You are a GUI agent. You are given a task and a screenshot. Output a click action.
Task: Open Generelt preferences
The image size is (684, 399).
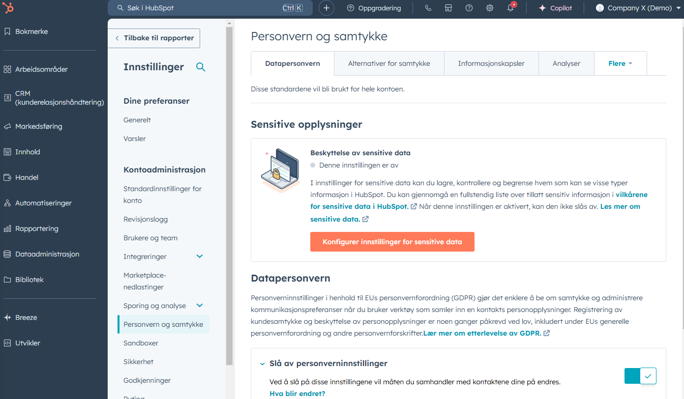coord(137,120)
